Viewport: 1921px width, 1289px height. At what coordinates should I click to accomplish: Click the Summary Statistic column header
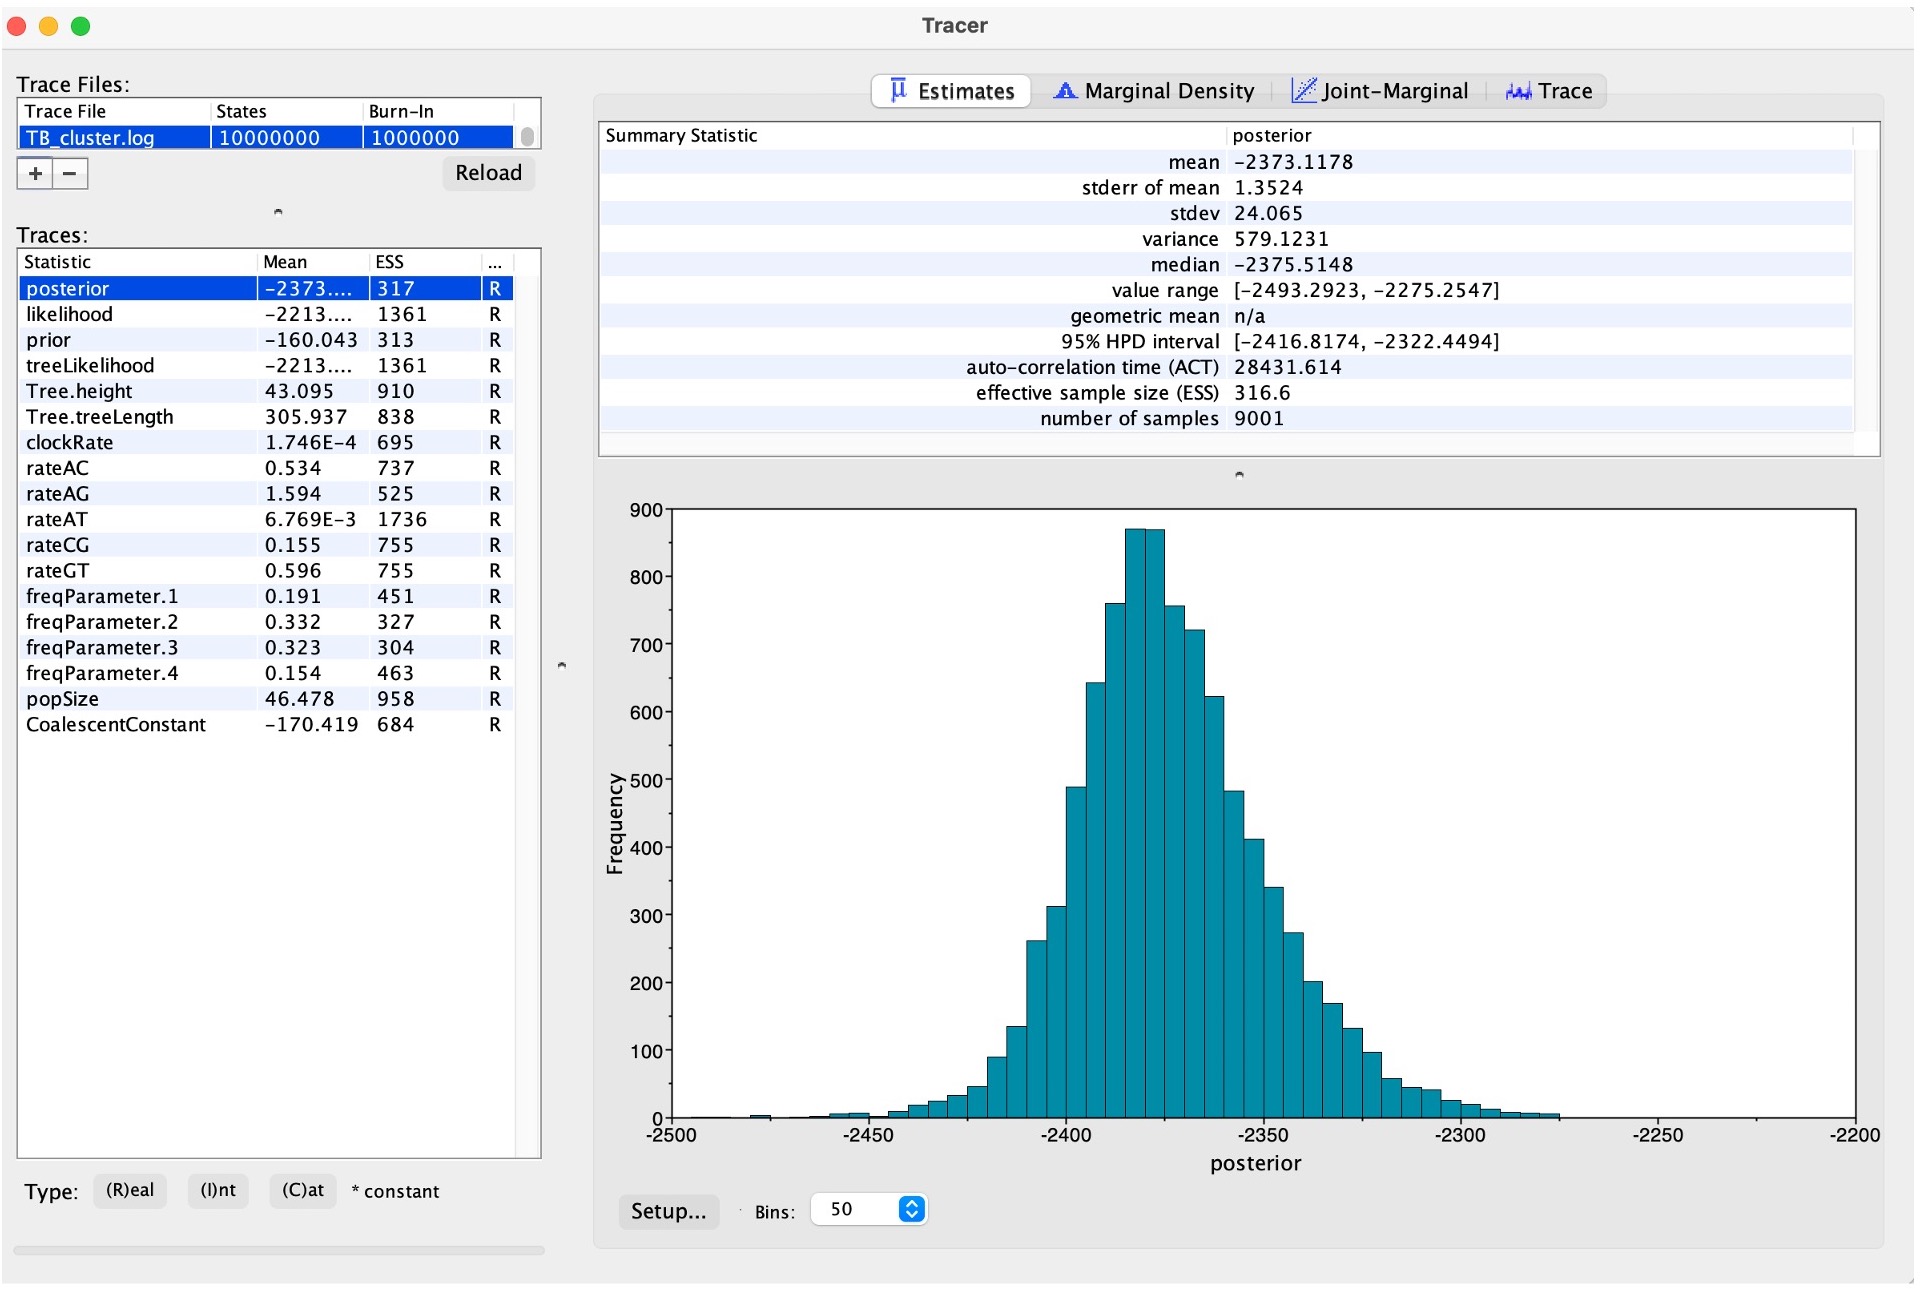coord(912,135)
